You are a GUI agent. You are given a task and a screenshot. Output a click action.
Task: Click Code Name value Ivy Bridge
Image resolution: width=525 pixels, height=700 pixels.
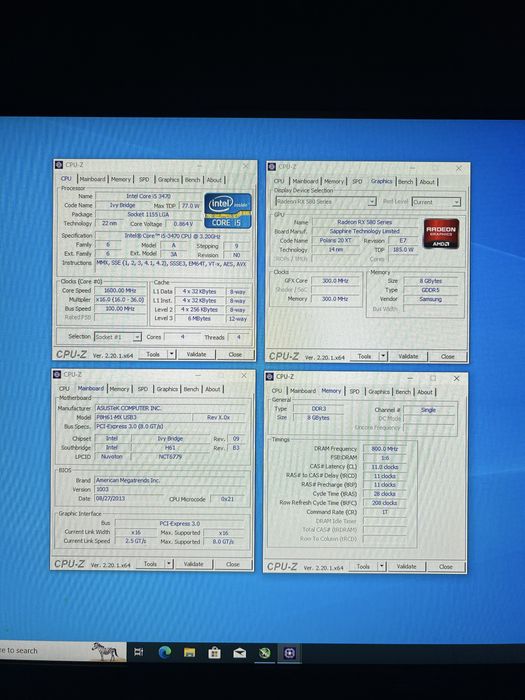(x=122, y=205)
